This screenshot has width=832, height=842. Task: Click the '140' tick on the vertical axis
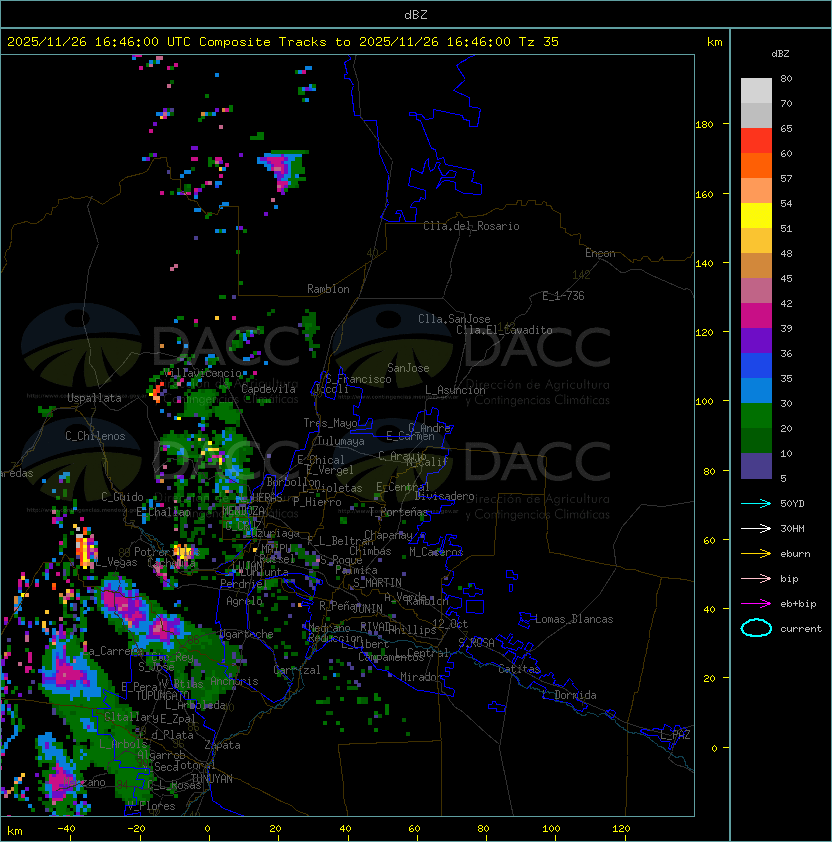tap(704, 264)
